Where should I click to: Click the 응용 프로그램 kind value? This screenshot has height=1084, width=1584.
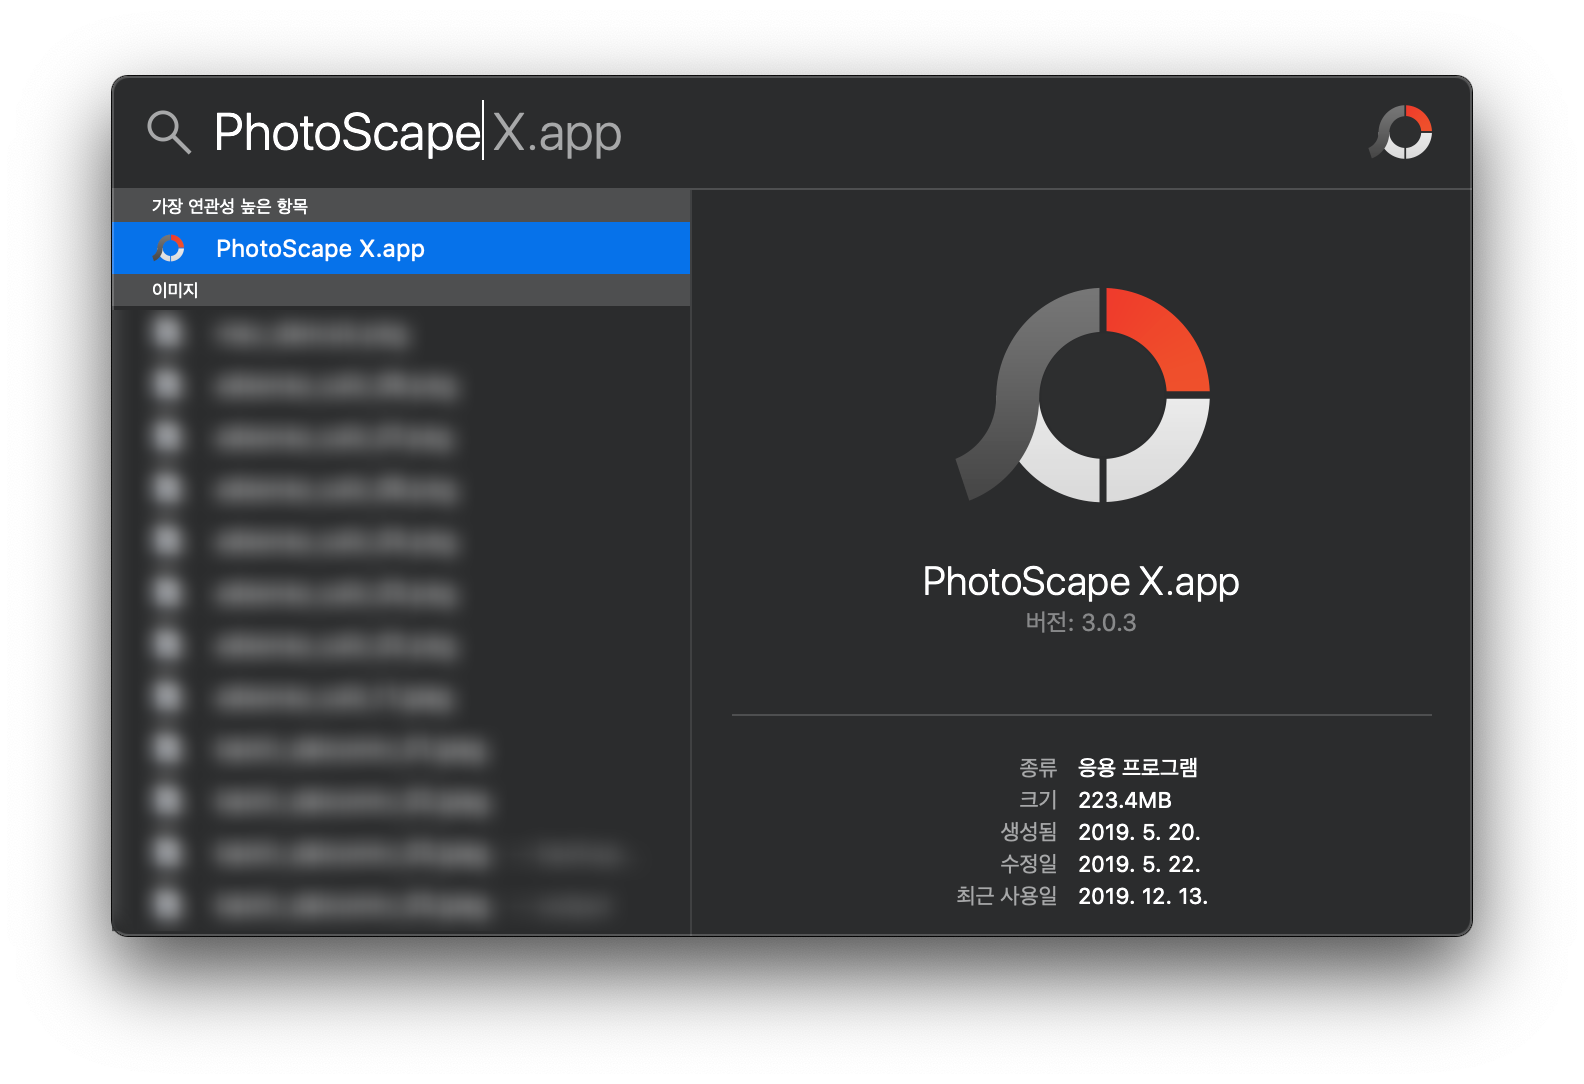pyautogui.click(x=1138, y=767)
